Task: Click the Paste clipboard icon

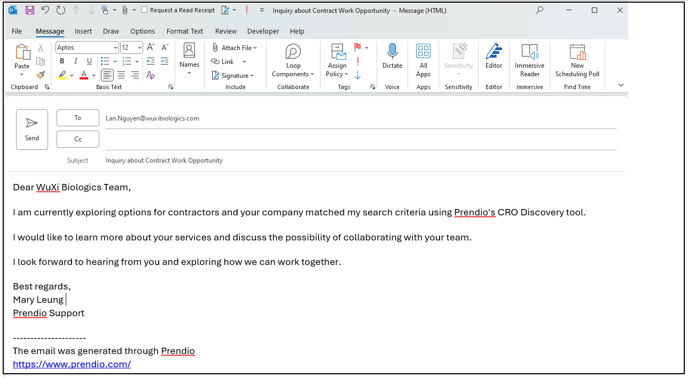Action: click(x=22, y=52)
